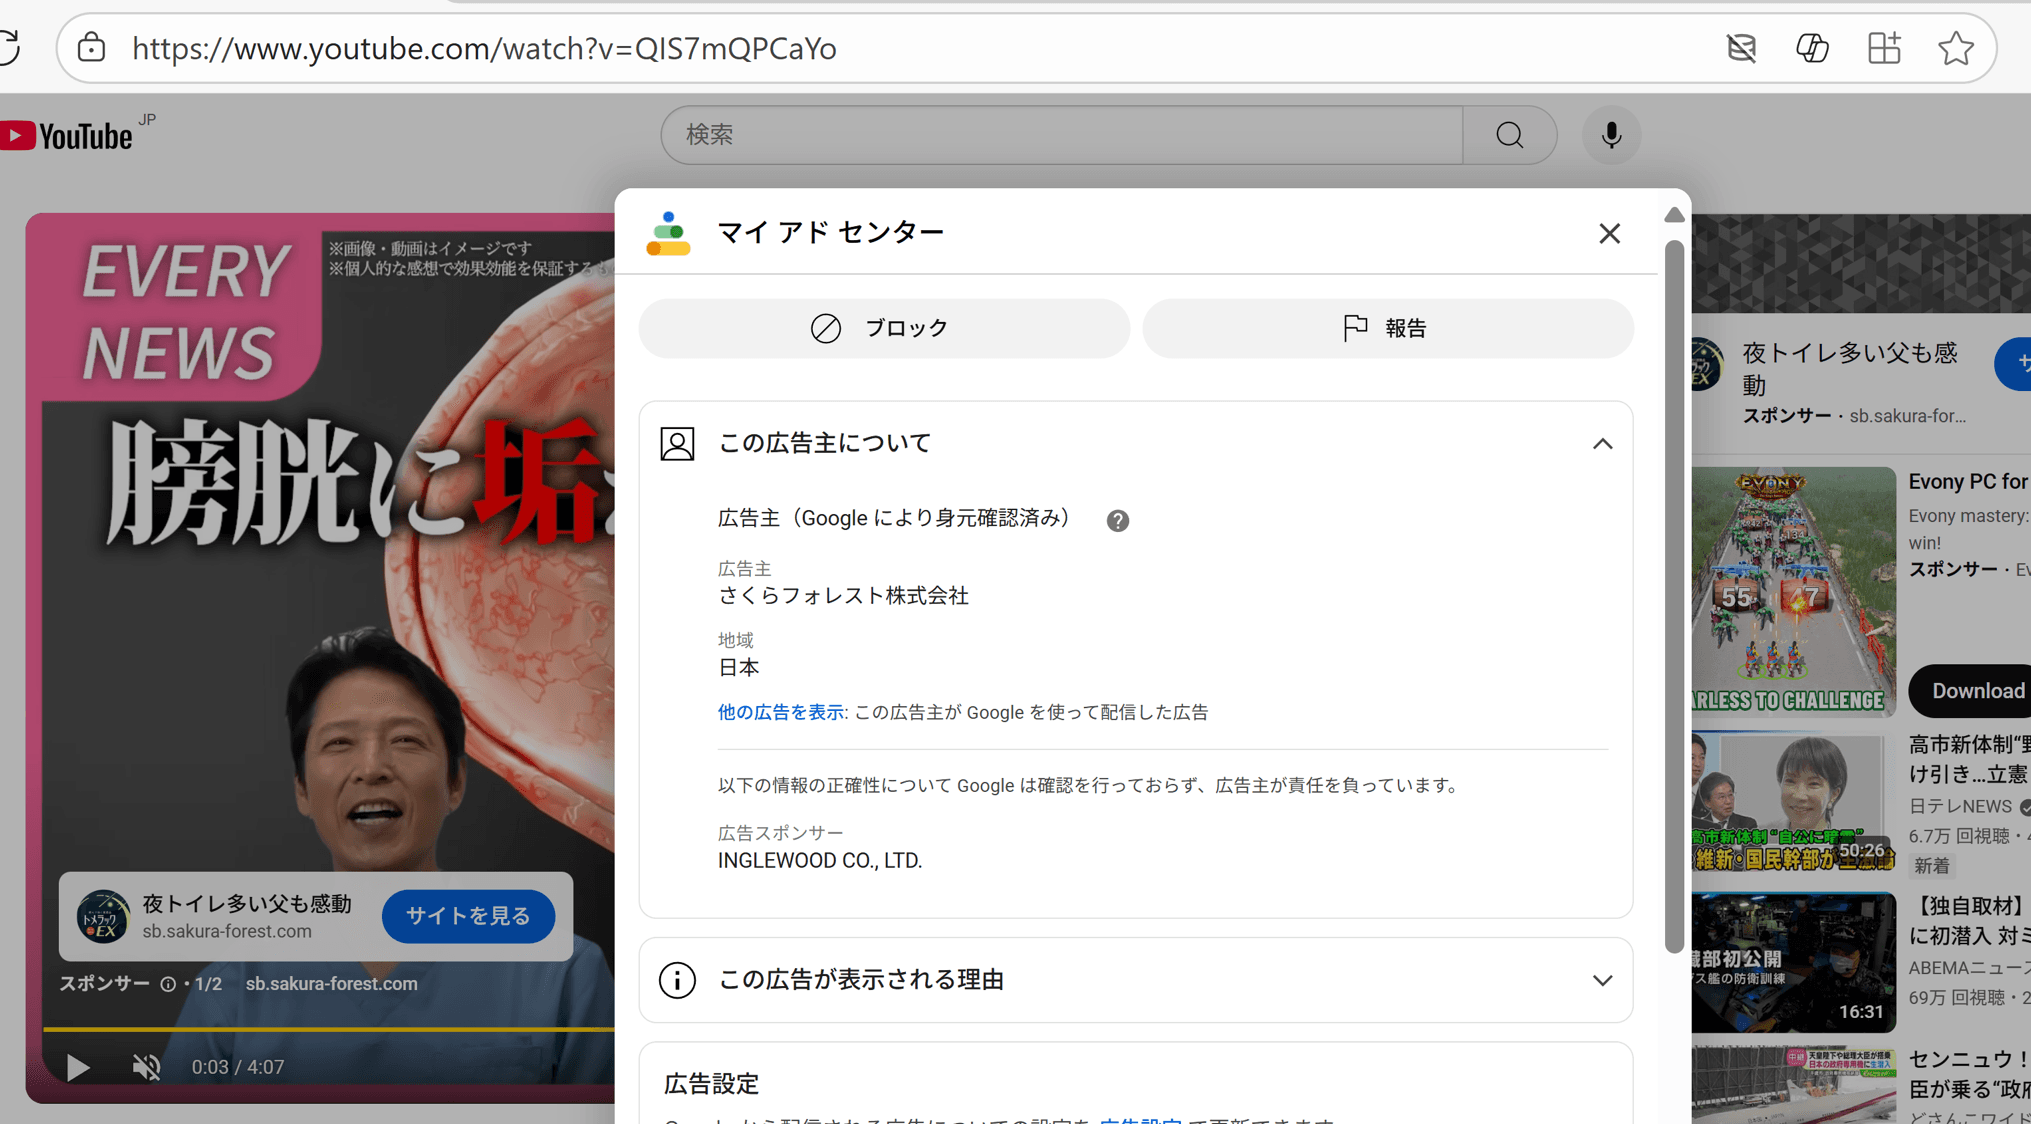
Task: Open the Evony PC ad thumbnail
Action: [x=1793, y=592]
